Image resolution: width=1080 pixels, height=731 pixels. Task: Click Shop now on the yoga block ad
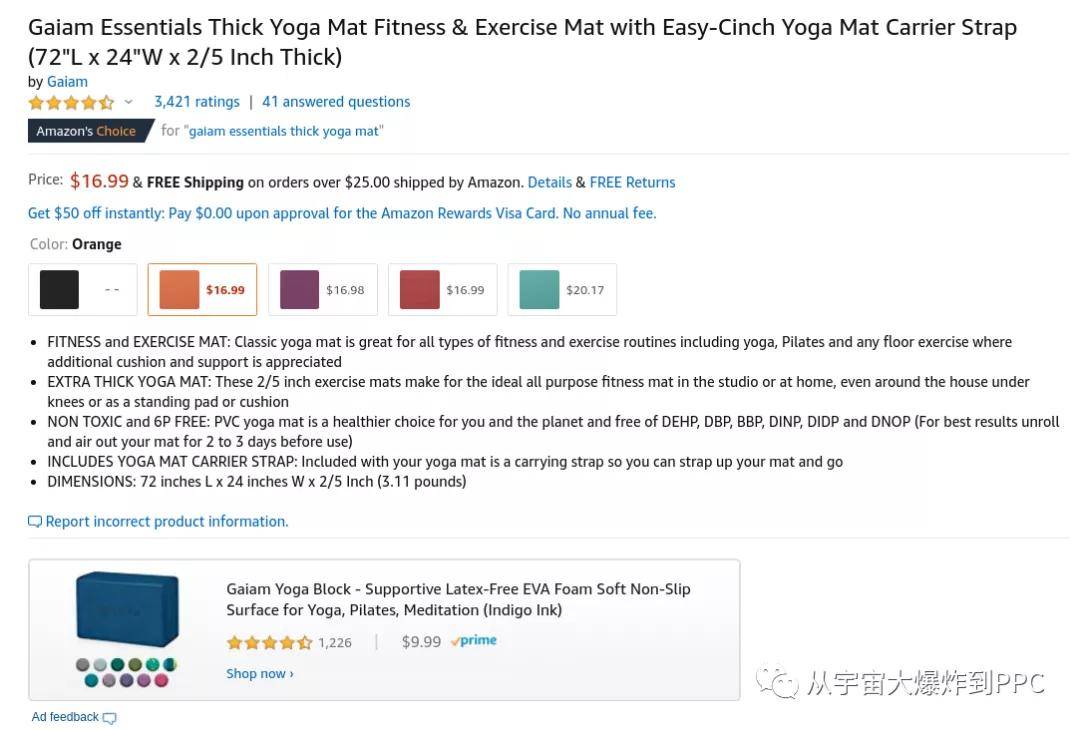coord(260,674)
